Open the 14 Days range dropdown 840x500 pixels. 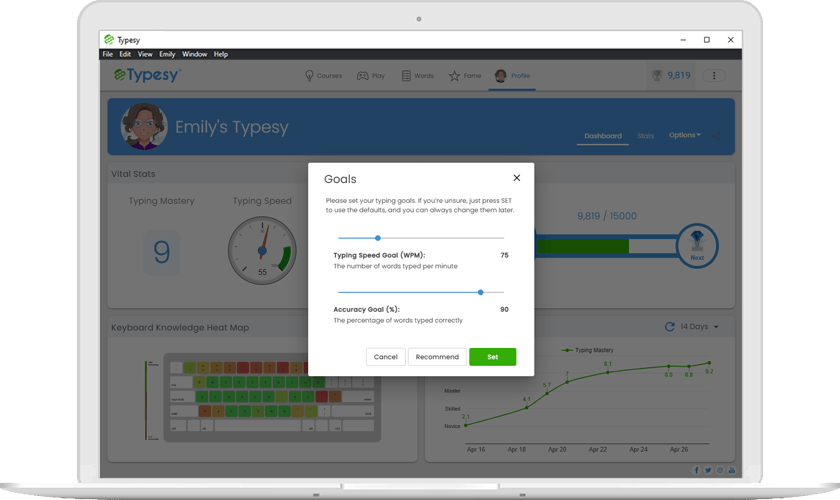[x=699, y=326]
